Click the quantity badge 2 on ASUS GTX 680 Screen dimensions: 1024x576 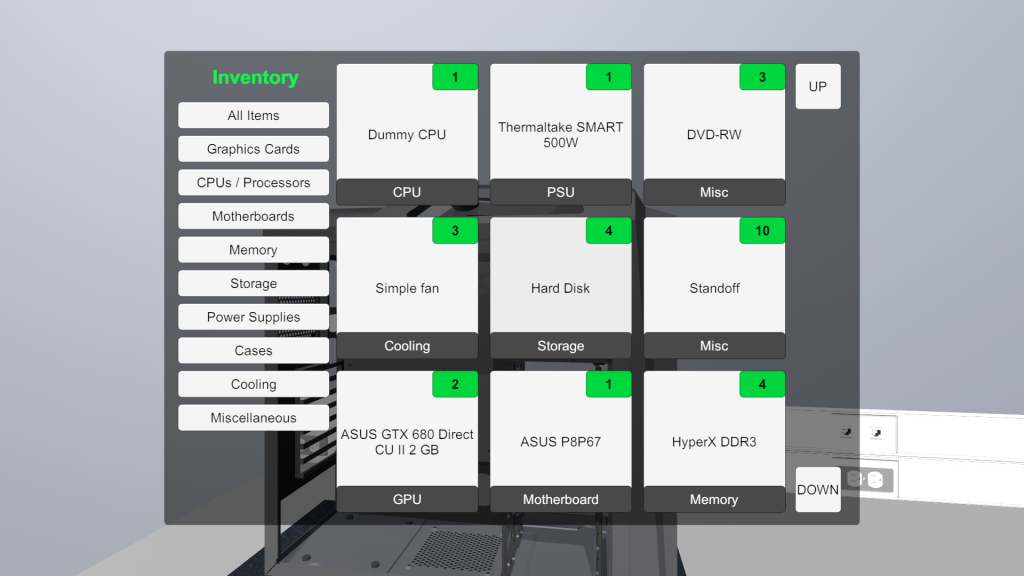tap(455, 384)
